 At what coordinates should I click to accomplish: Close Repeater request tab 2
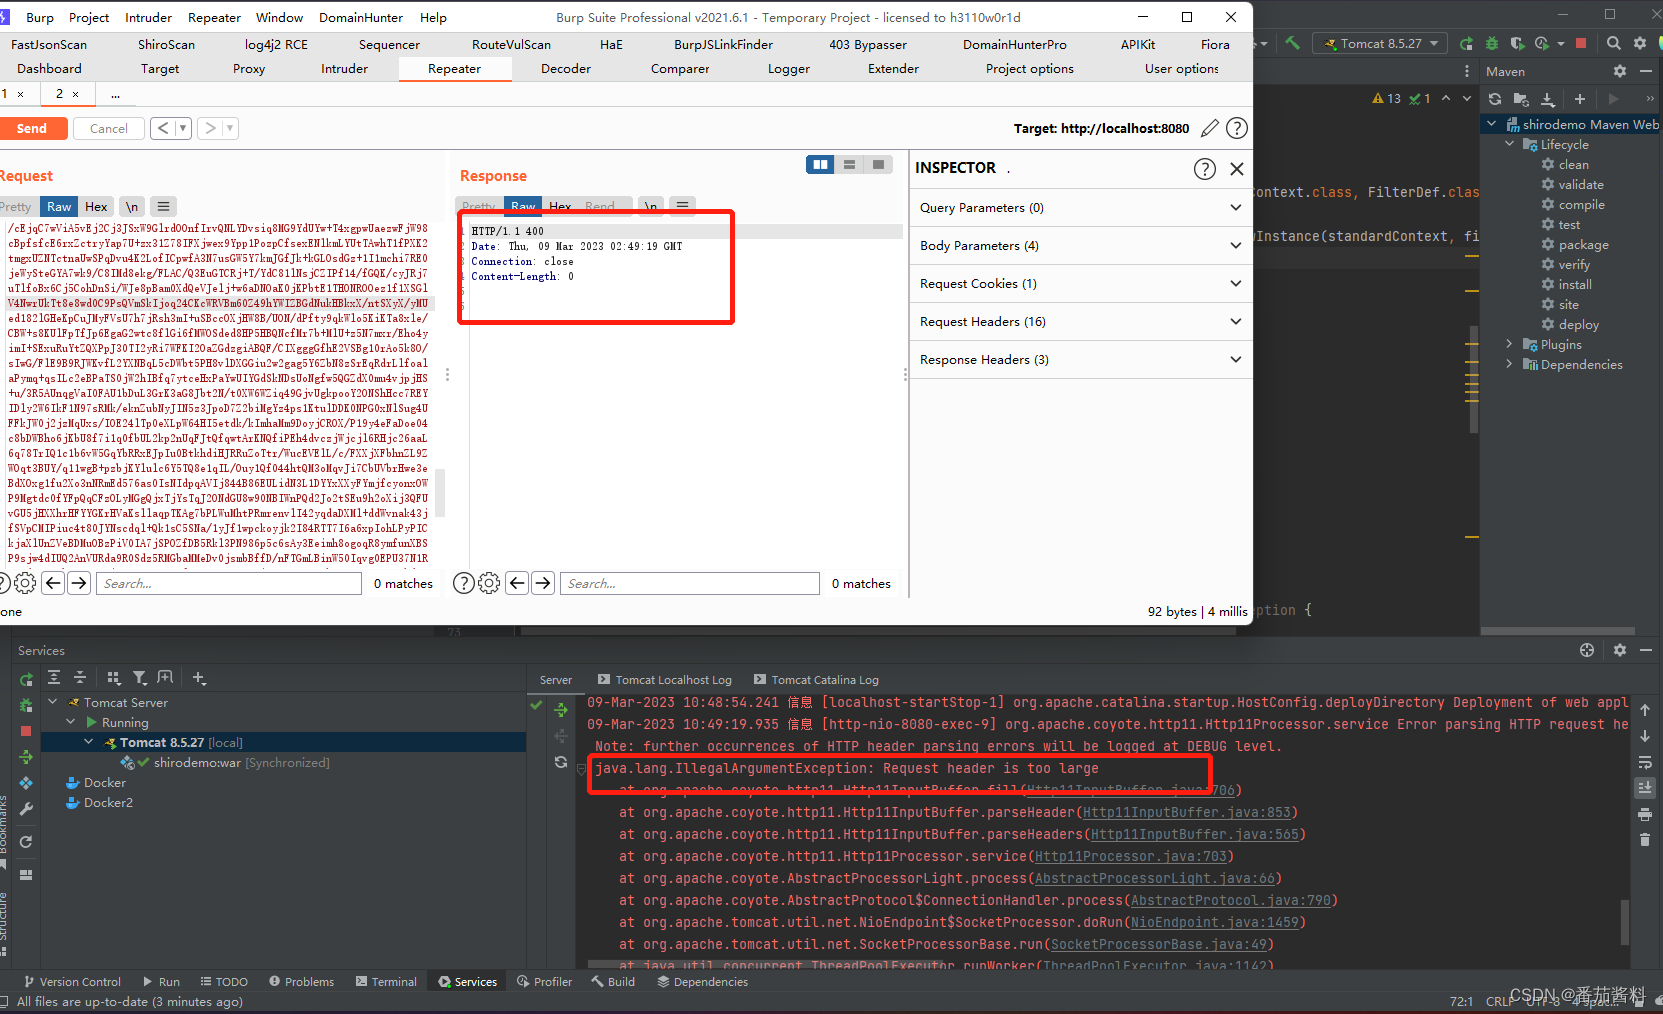75,94
